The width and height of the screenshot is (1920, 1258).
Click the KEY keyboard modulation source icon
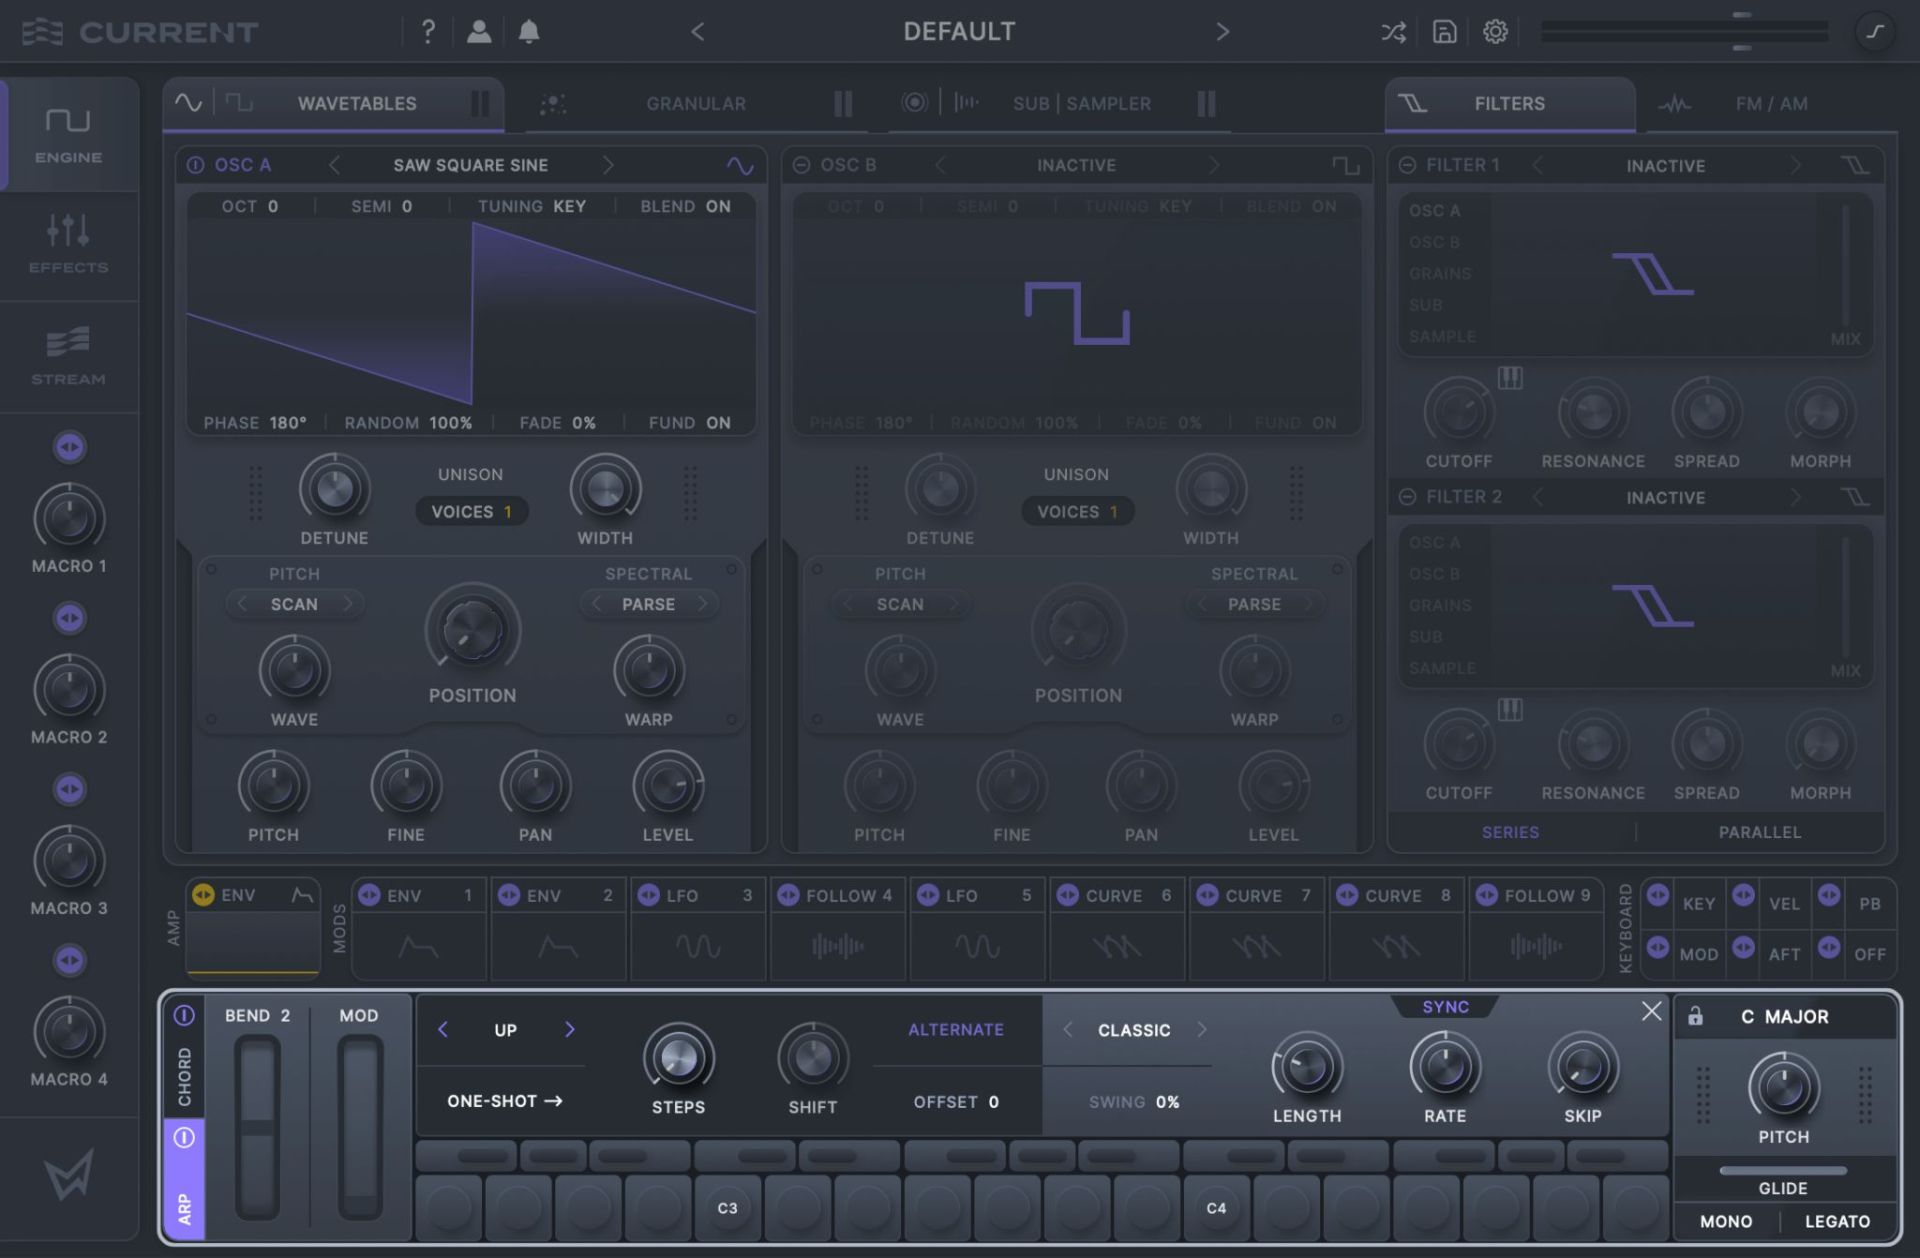(x=1658, y=895)
